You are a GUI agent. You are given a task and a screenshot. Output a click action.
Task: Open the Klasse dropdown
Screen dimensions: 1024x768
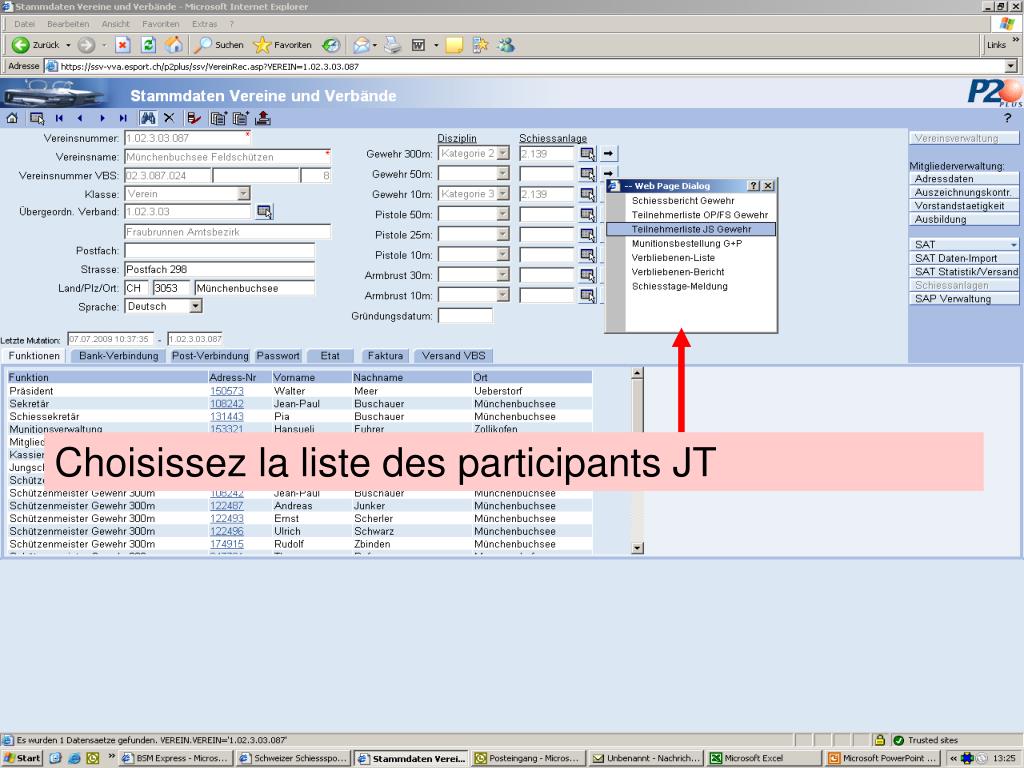pos(243,194)
